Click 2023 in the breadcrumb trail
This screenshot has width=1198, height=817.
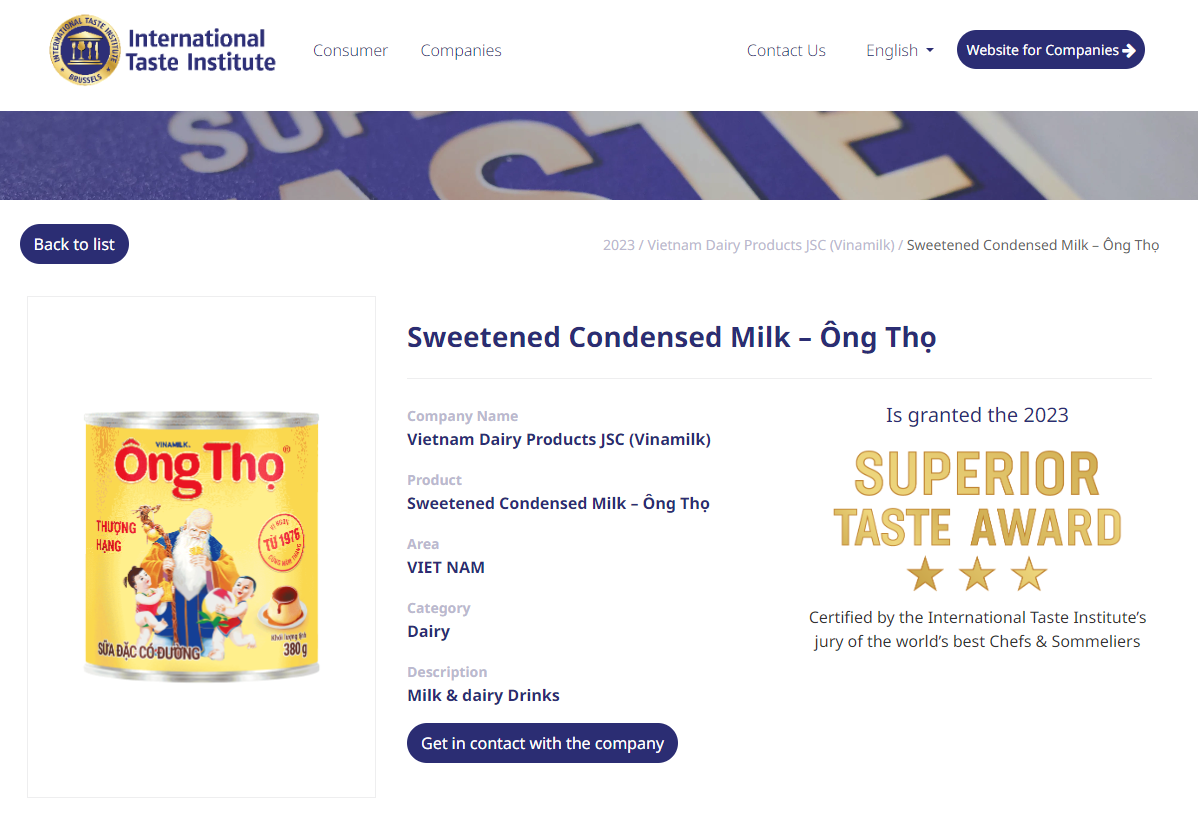coord(618,244)
